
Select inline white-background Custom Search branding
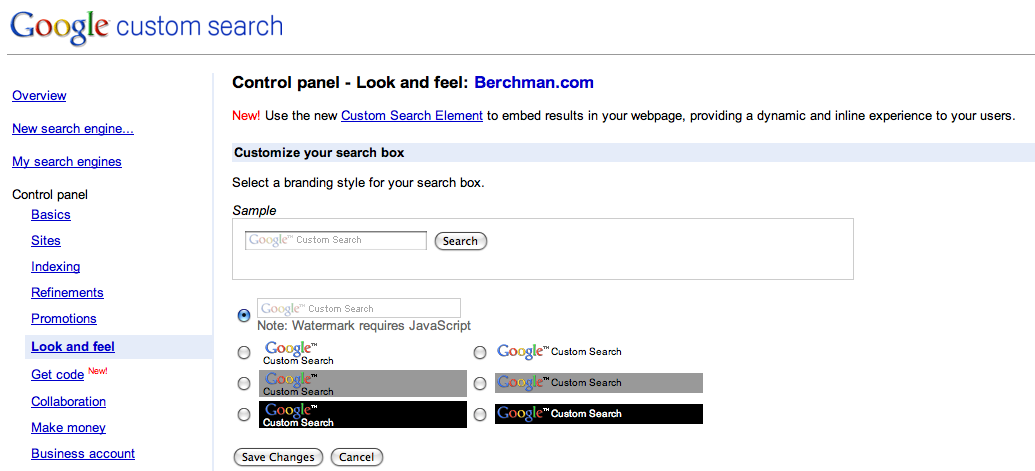point(480,353)
